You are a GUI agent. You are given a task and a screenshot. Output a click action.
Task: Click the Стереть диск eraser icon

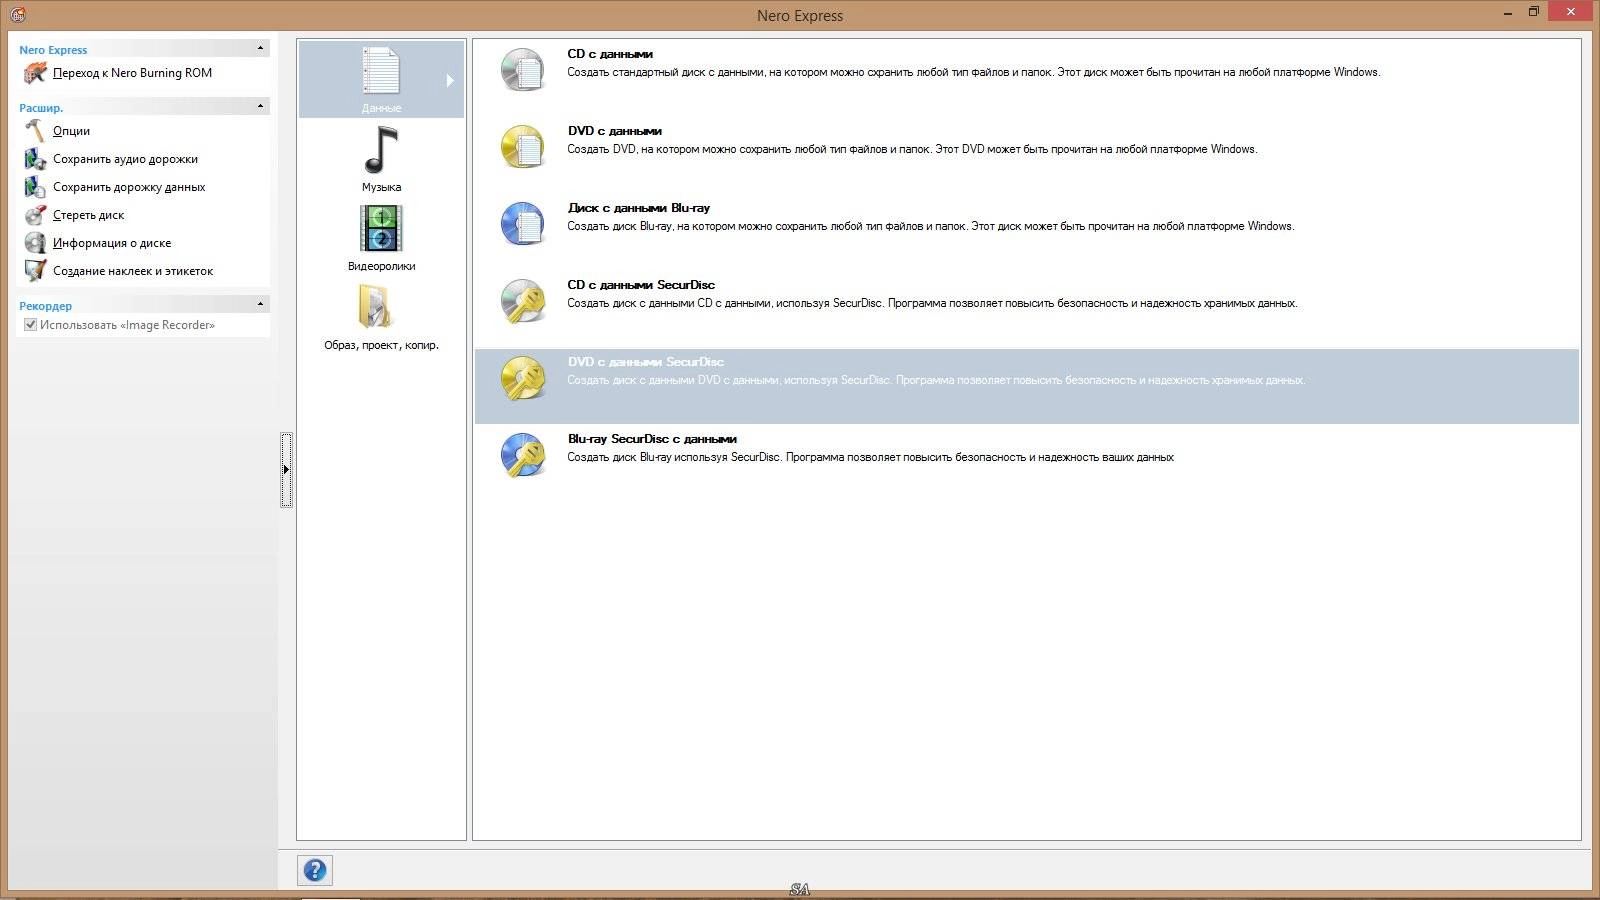coord(35,215)
